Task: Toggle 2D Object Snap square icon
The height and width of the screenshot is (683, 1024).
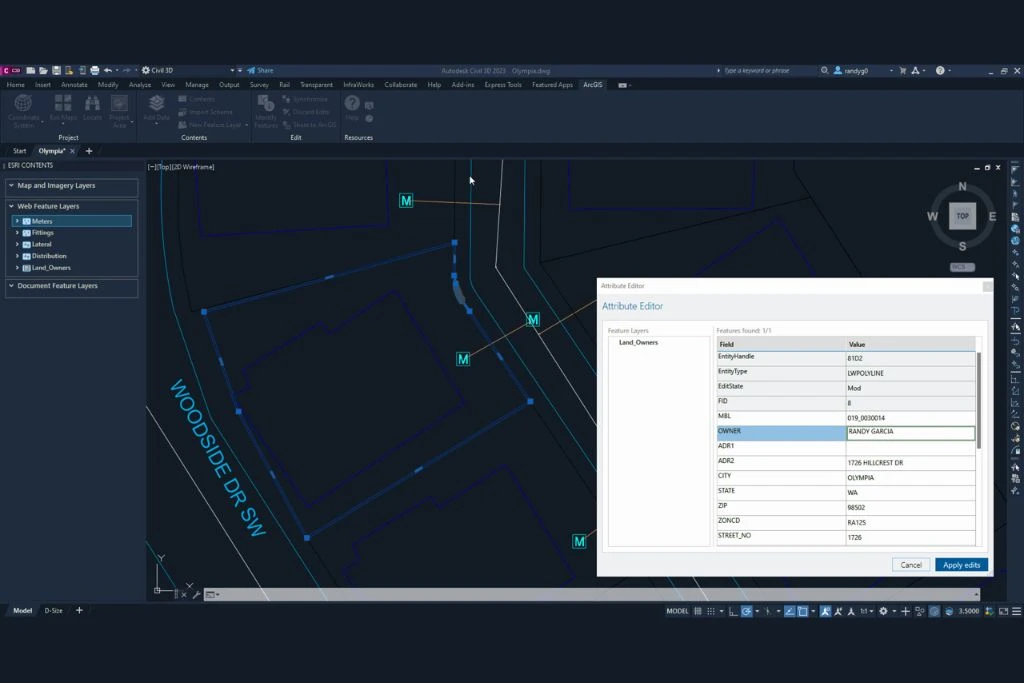Action: pyautogui.click(x=803, y=611)
